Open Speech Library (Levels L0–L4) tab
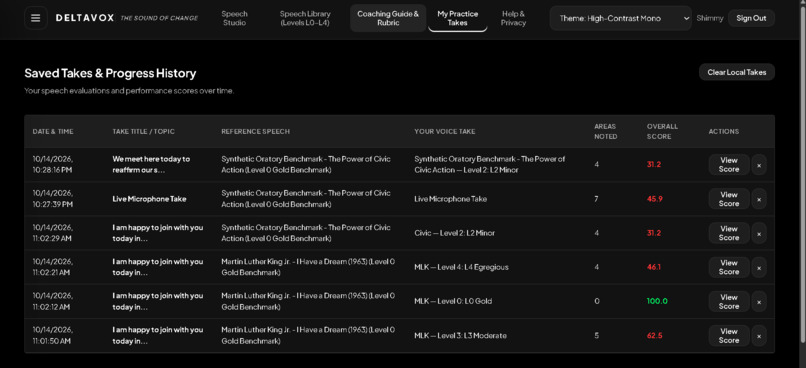This screenshot has height=368, width=806. (305, 18)
